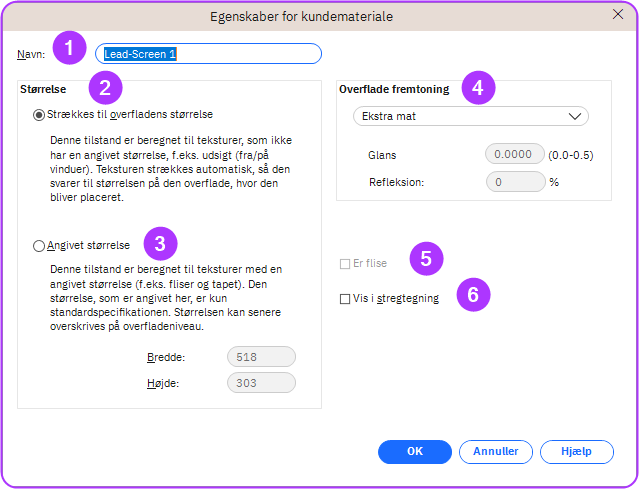This screenshot has width=639, height=489.
Task: Click the purple badge number 2
Action: pos(104,89)
